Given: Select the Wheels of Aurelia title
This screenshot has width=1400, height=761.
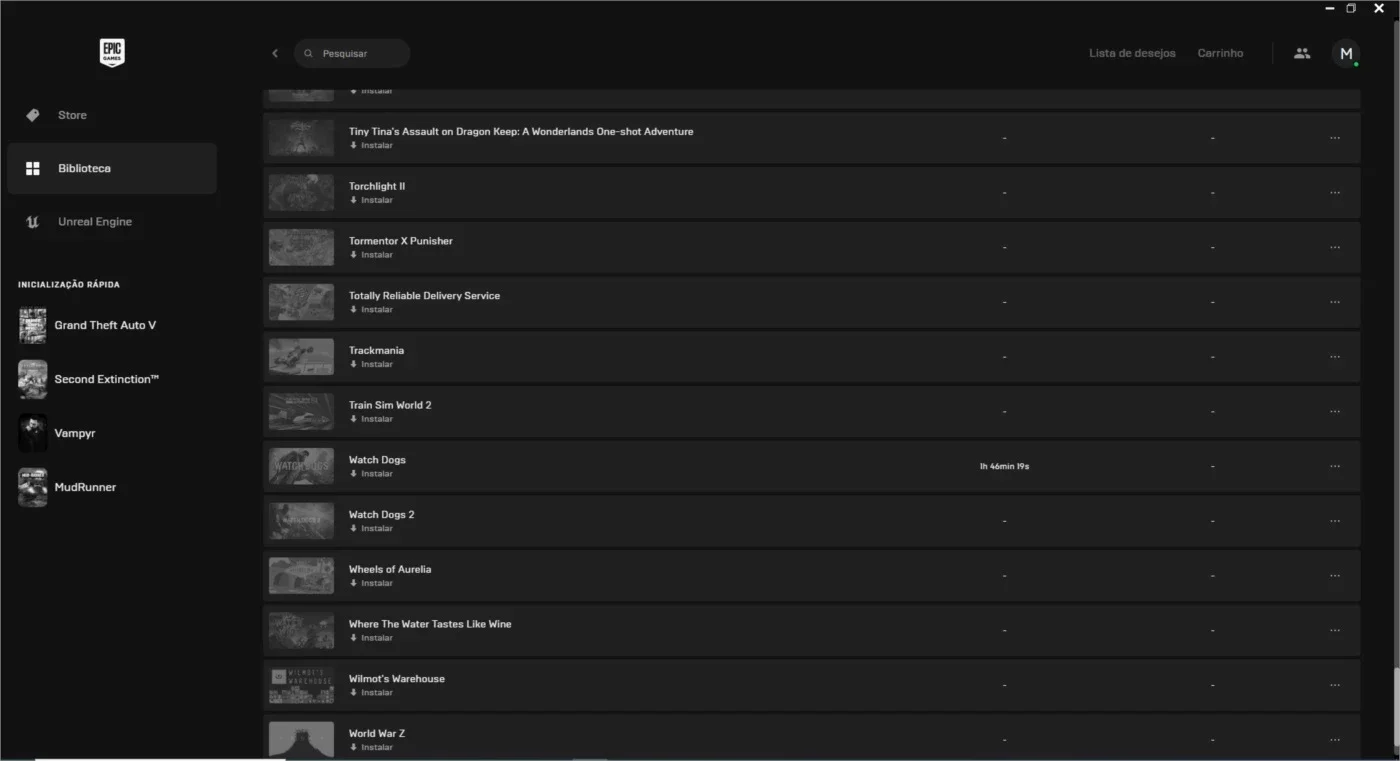Looking at the screenshot, I should (x=390, y=569).
